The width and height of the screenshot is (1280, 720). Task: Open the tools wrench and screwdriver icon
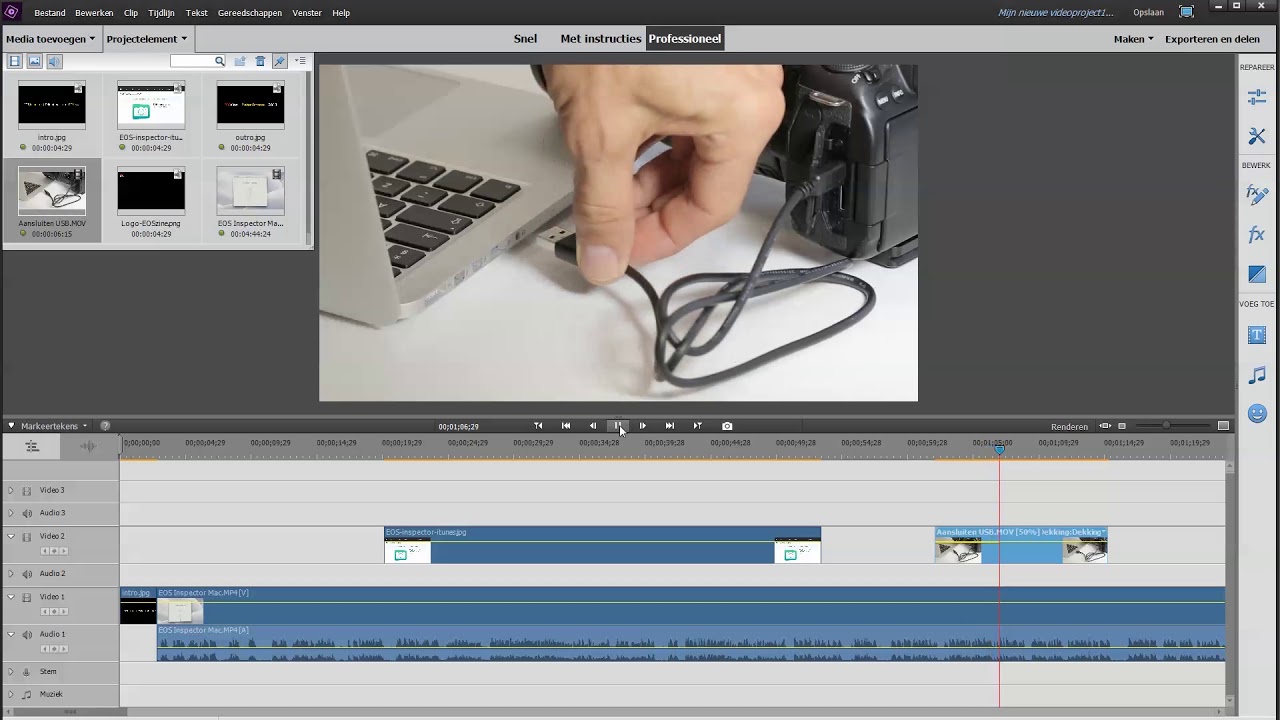pyautogui.click(x=1257, y=135)
